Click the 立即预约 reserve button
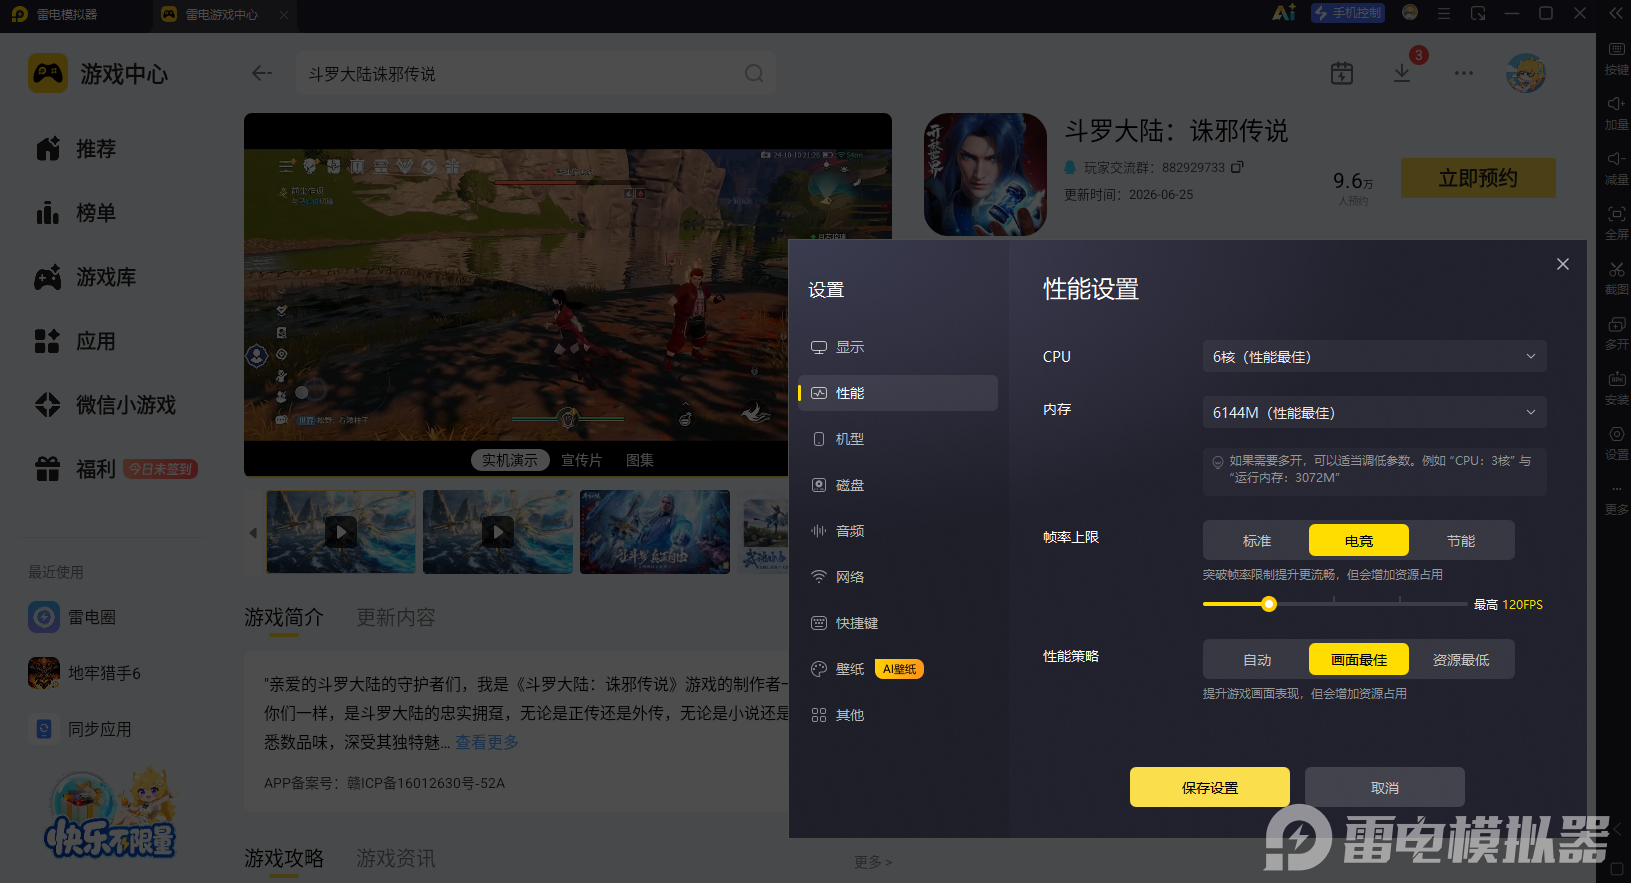This screenshot has height=883, width=1631. pyautogui.click(x=1478, y=178)
